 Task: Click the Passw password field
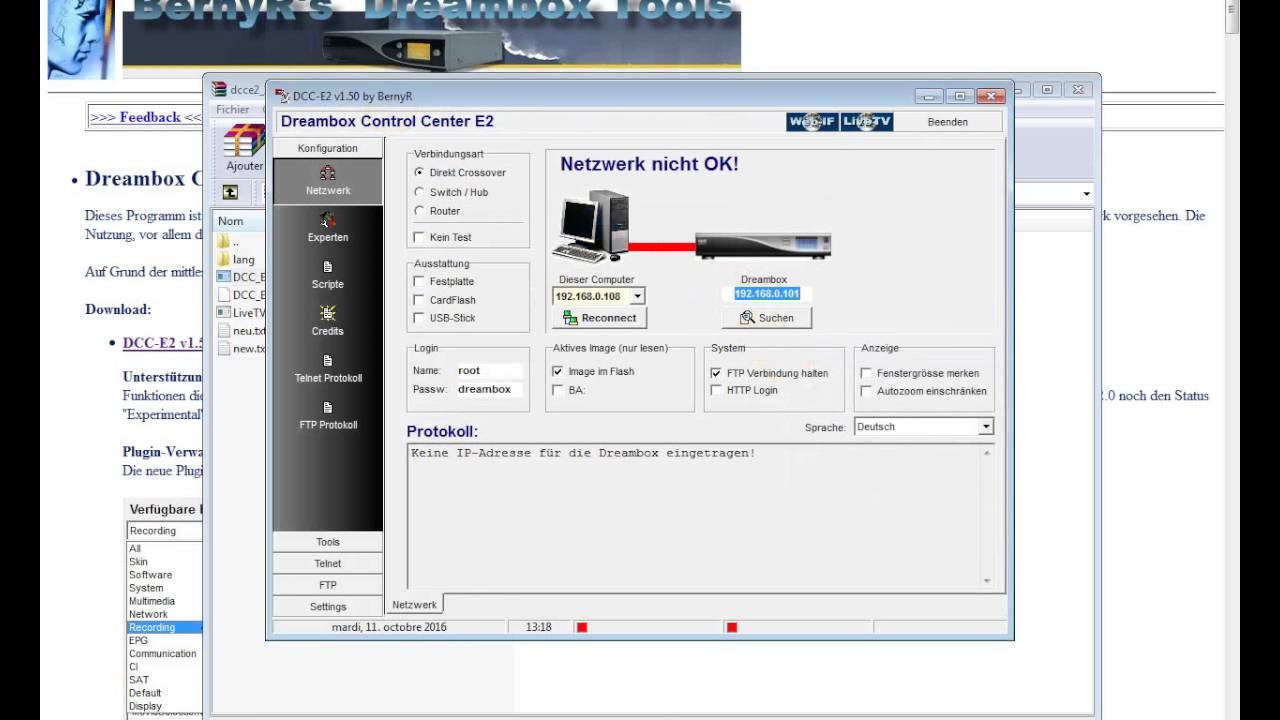(x=489, y=390)
